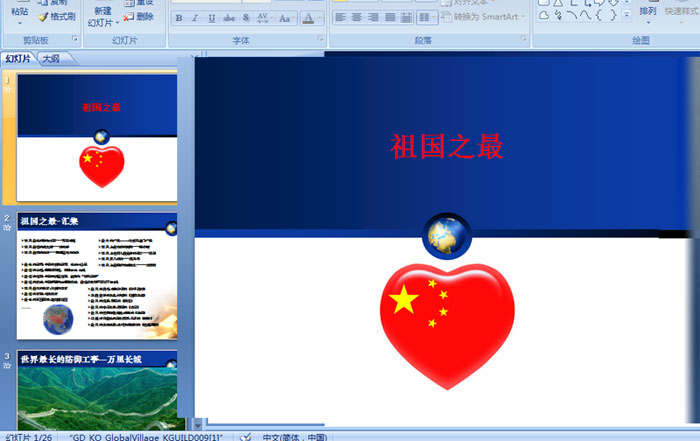Justify text in paragraph group

(390, 17)
